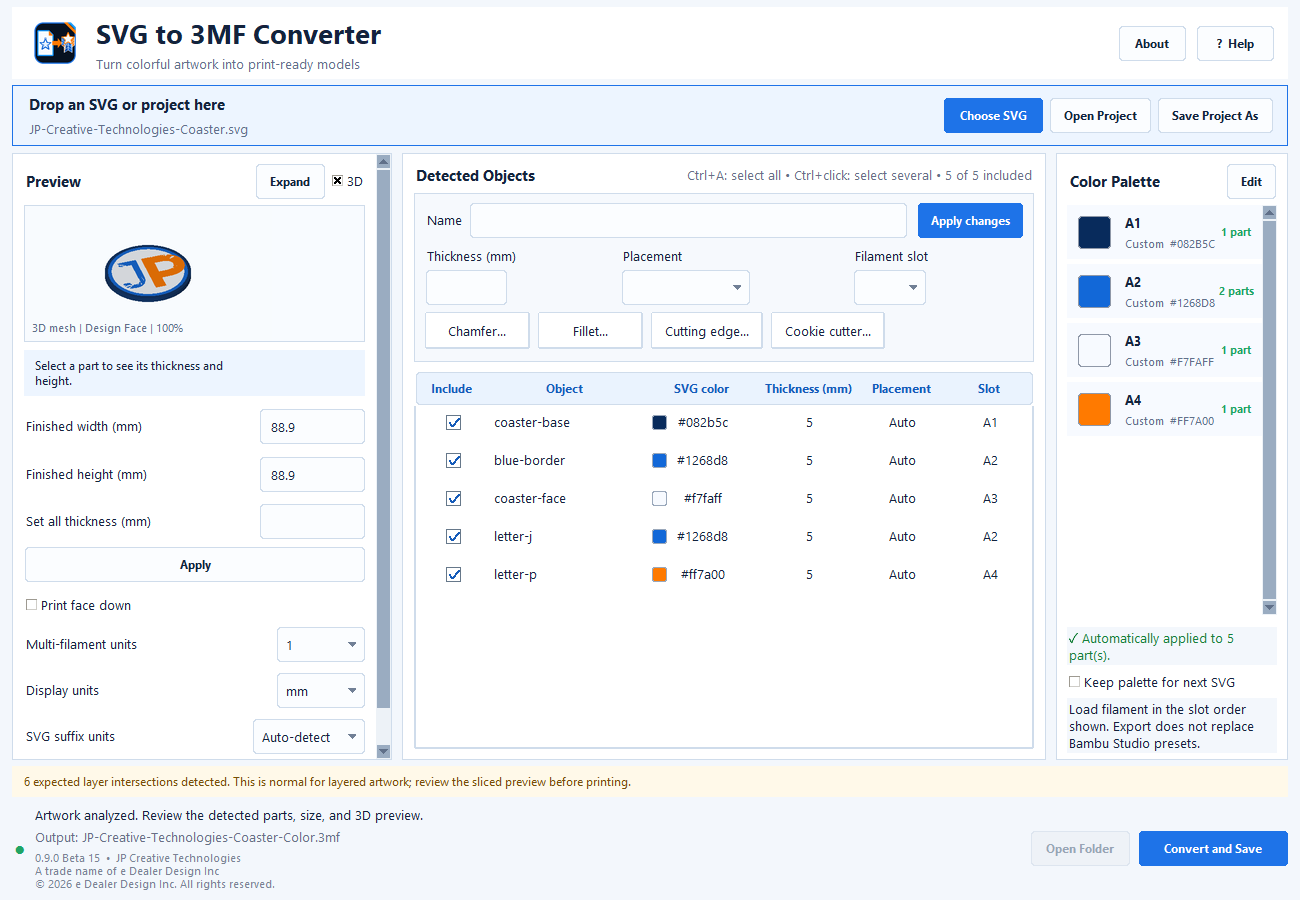Click the A2 '2 parts' label
The image size is (1300, 900).
point(1236,292)
